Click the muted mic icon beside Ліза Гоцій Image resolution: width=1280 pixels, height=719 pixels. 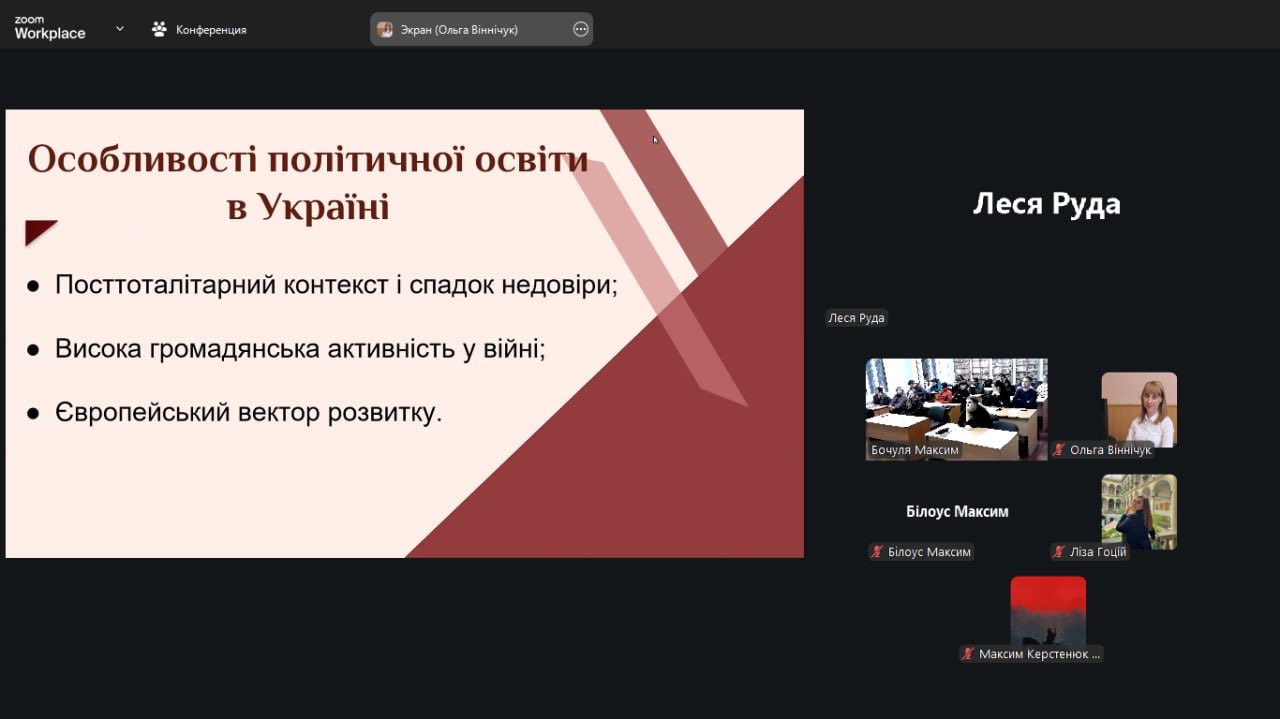coord(1059,552)
